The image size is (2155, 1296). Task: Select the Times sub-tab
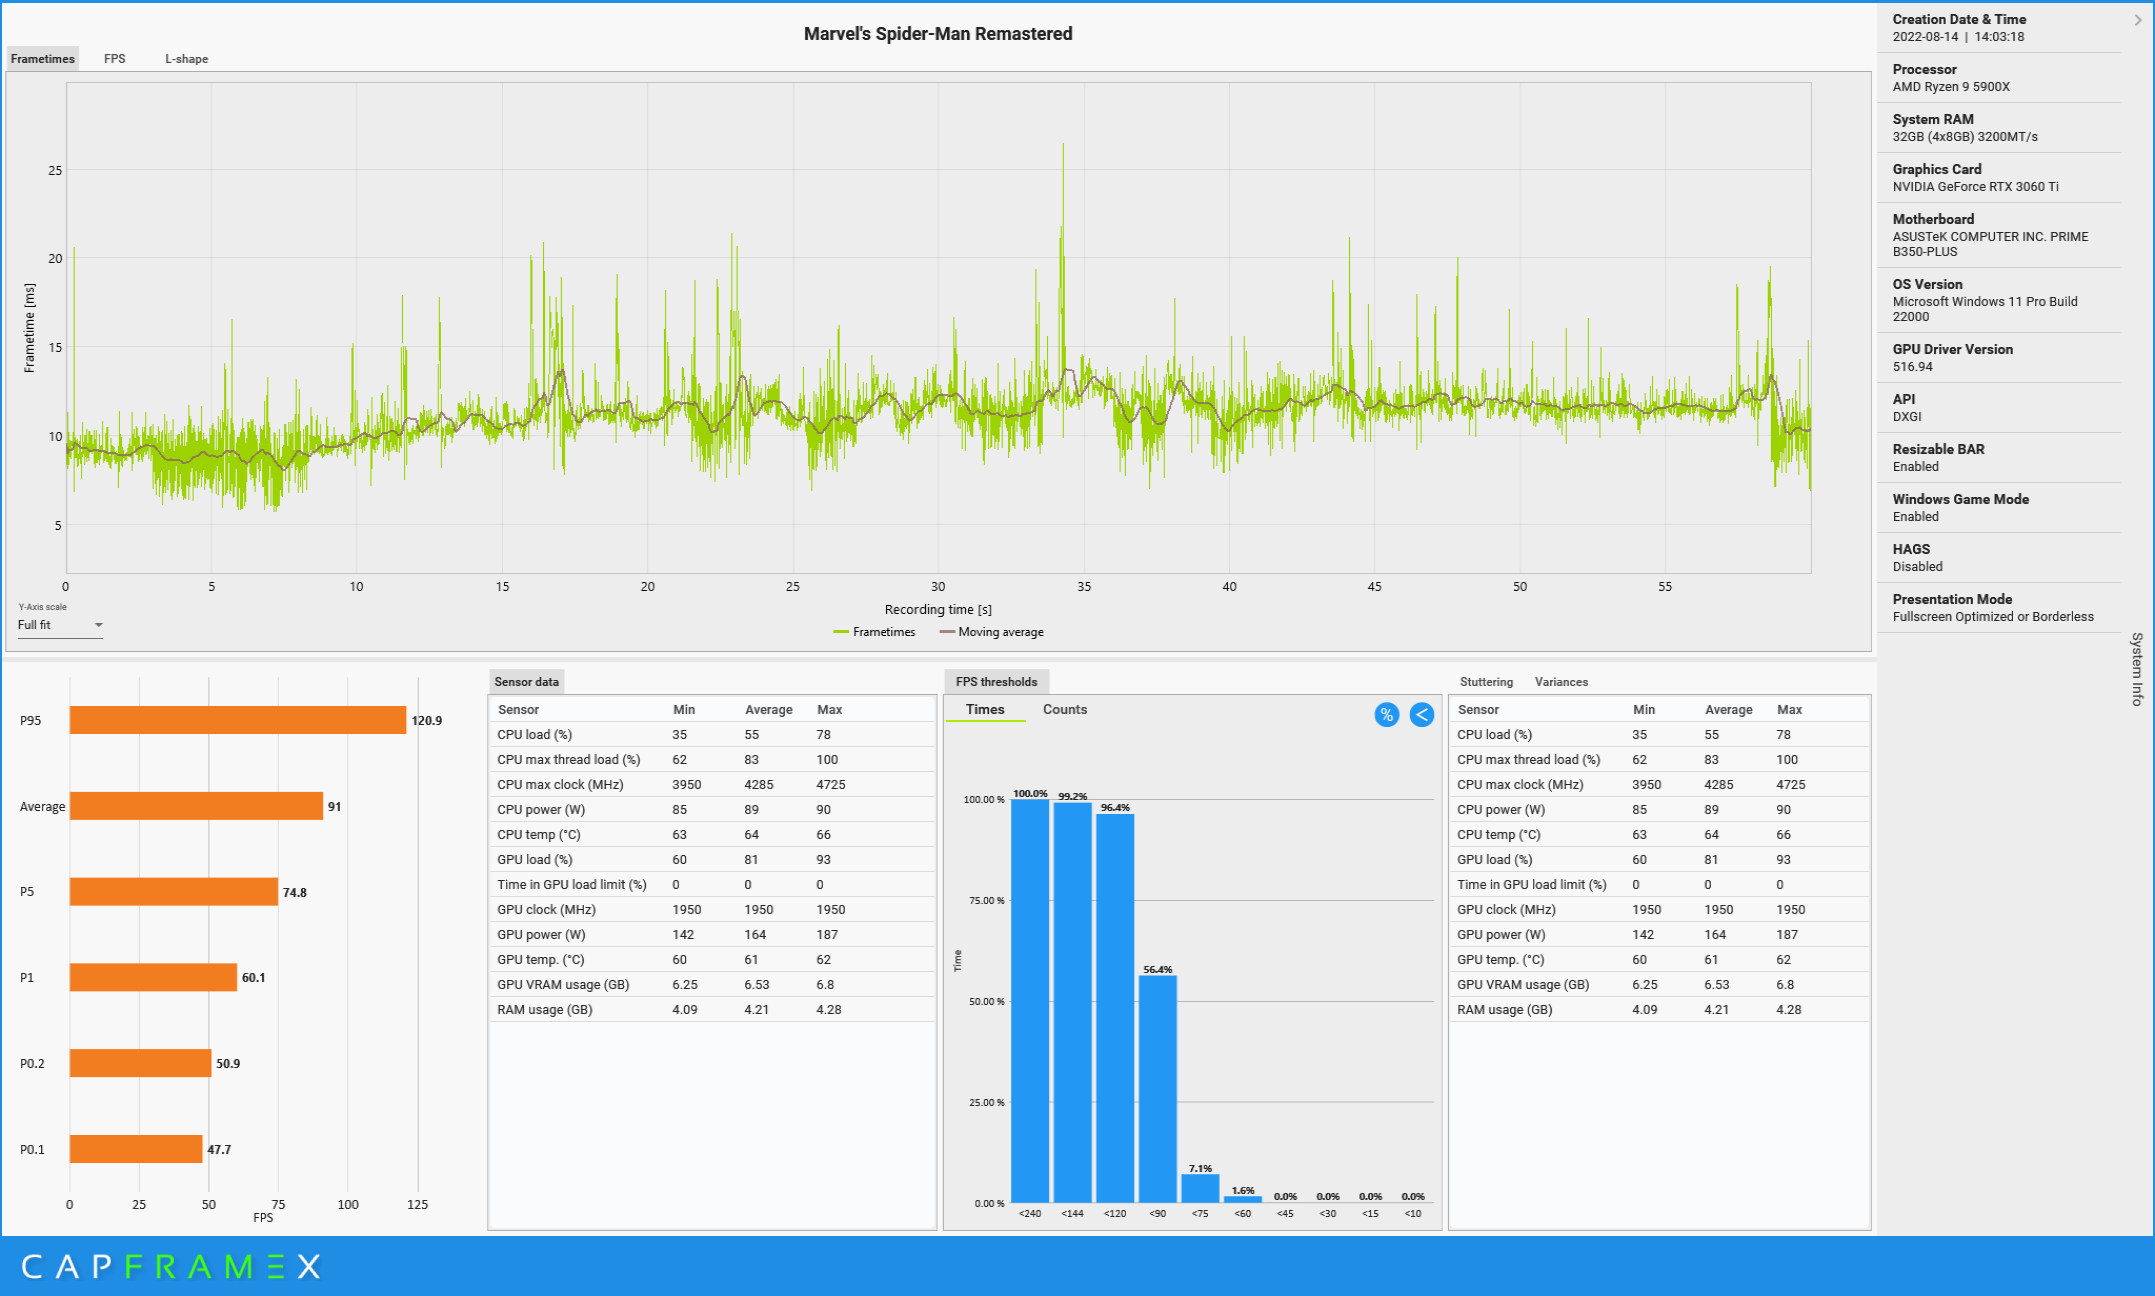pyautogui.click(x=985, y=709)
